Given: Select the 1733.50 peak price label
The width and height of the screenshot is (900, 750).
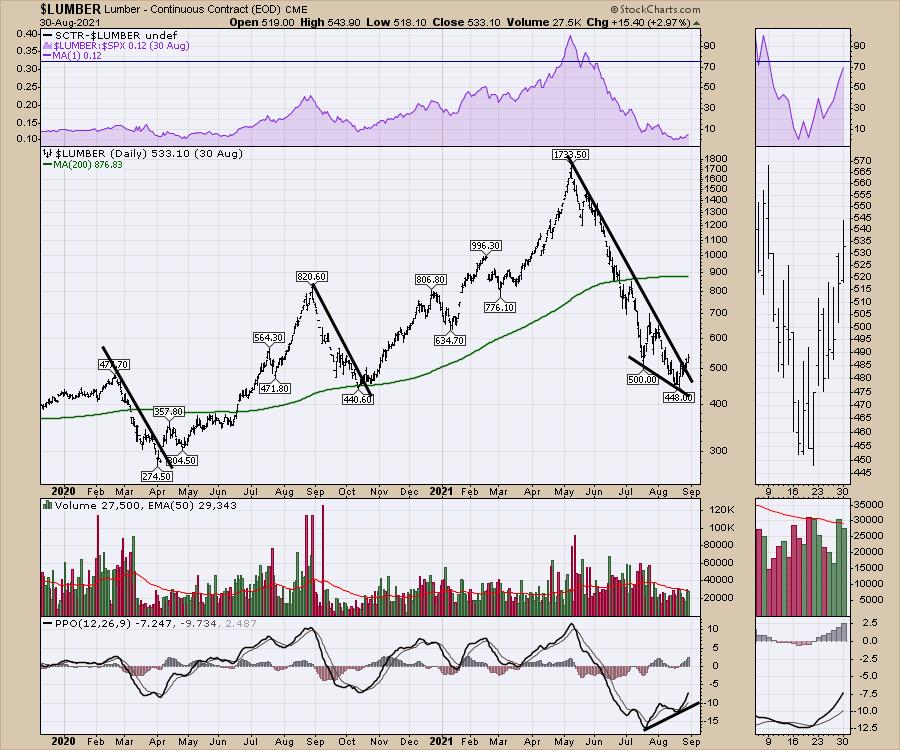Looking at the screenshot, I should (570, 155).
